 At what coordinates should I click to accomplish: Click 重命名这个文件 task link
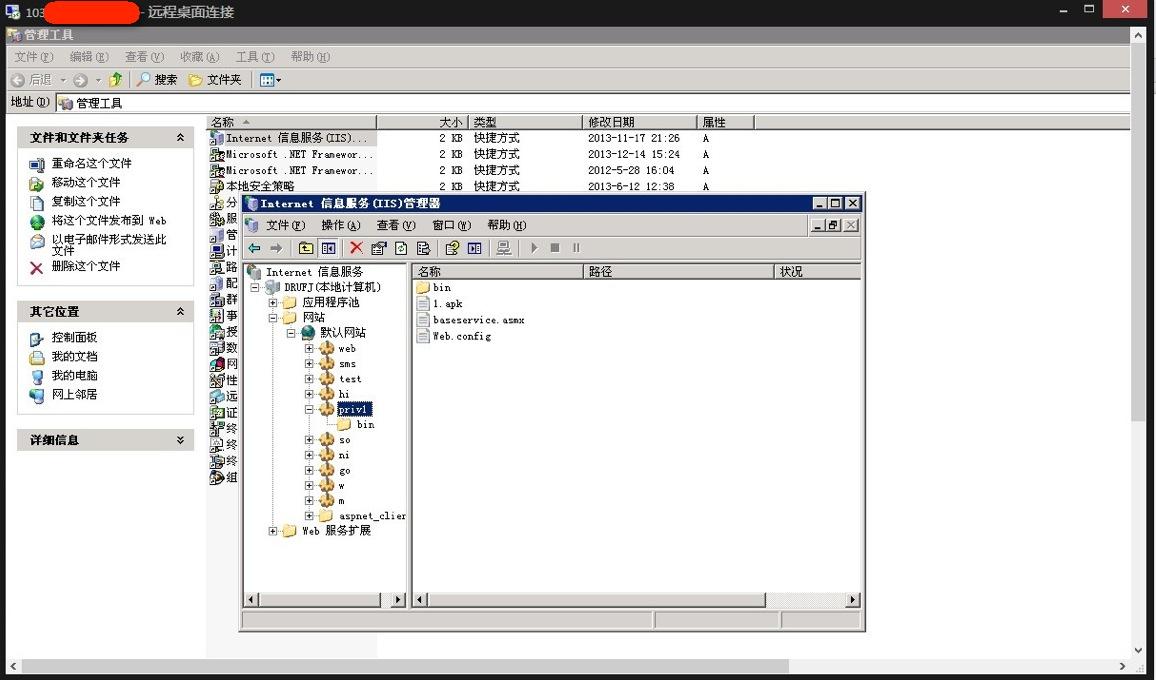[x=91, y=163]
